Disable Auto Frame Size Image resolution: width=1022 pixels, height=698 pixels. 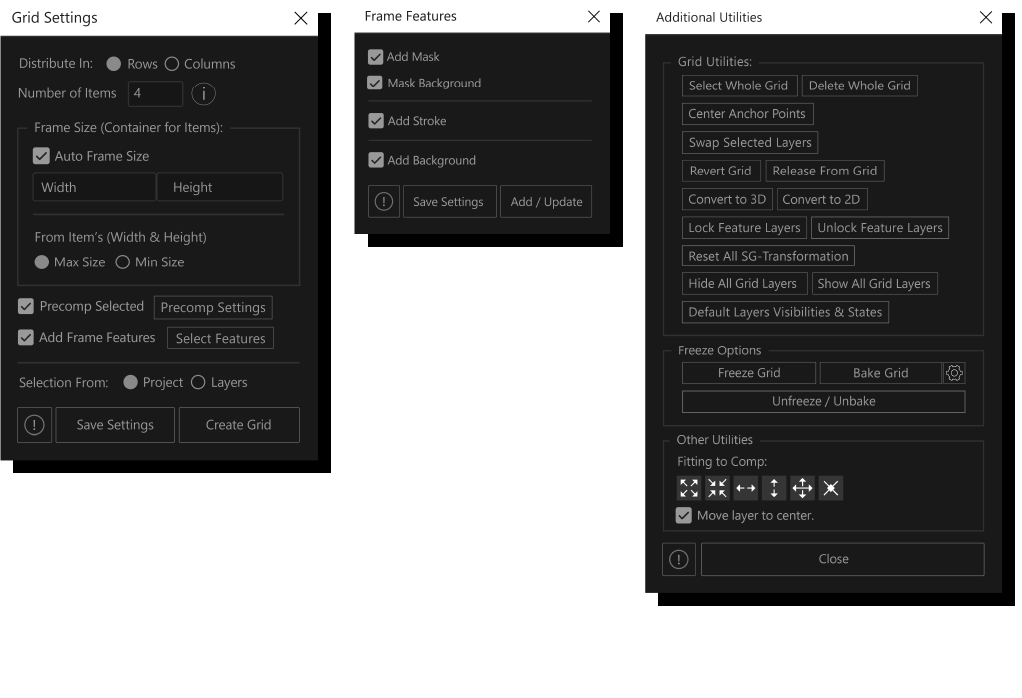[x=41, y=156]
